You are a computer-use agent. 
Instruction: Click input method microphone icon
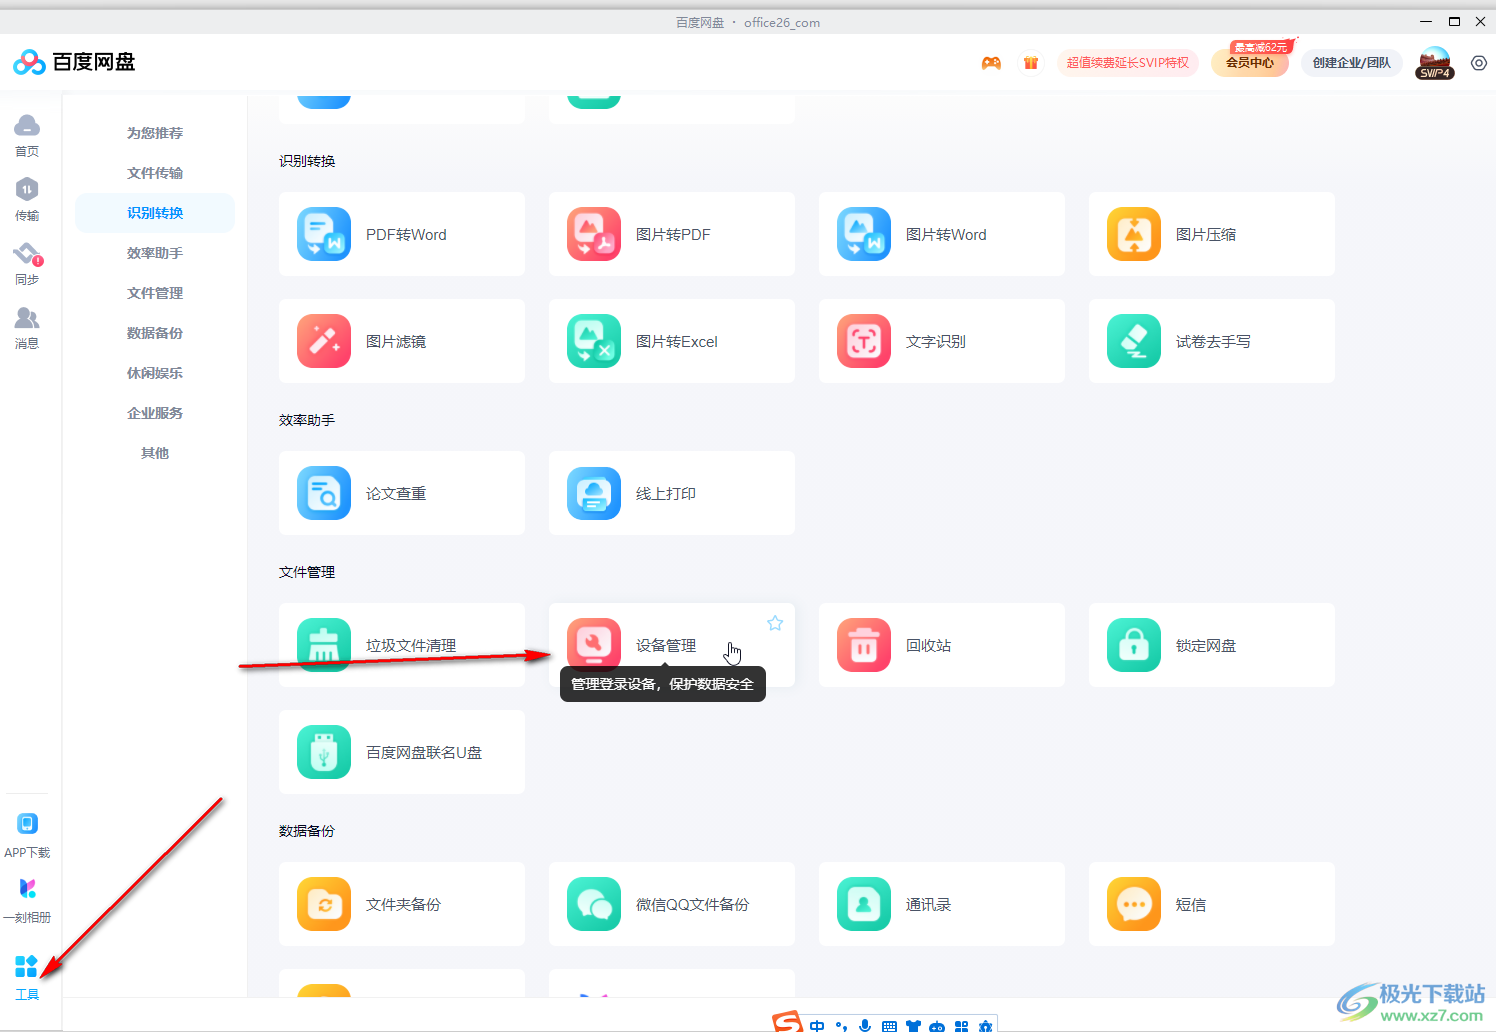(x=865, y=1026)
